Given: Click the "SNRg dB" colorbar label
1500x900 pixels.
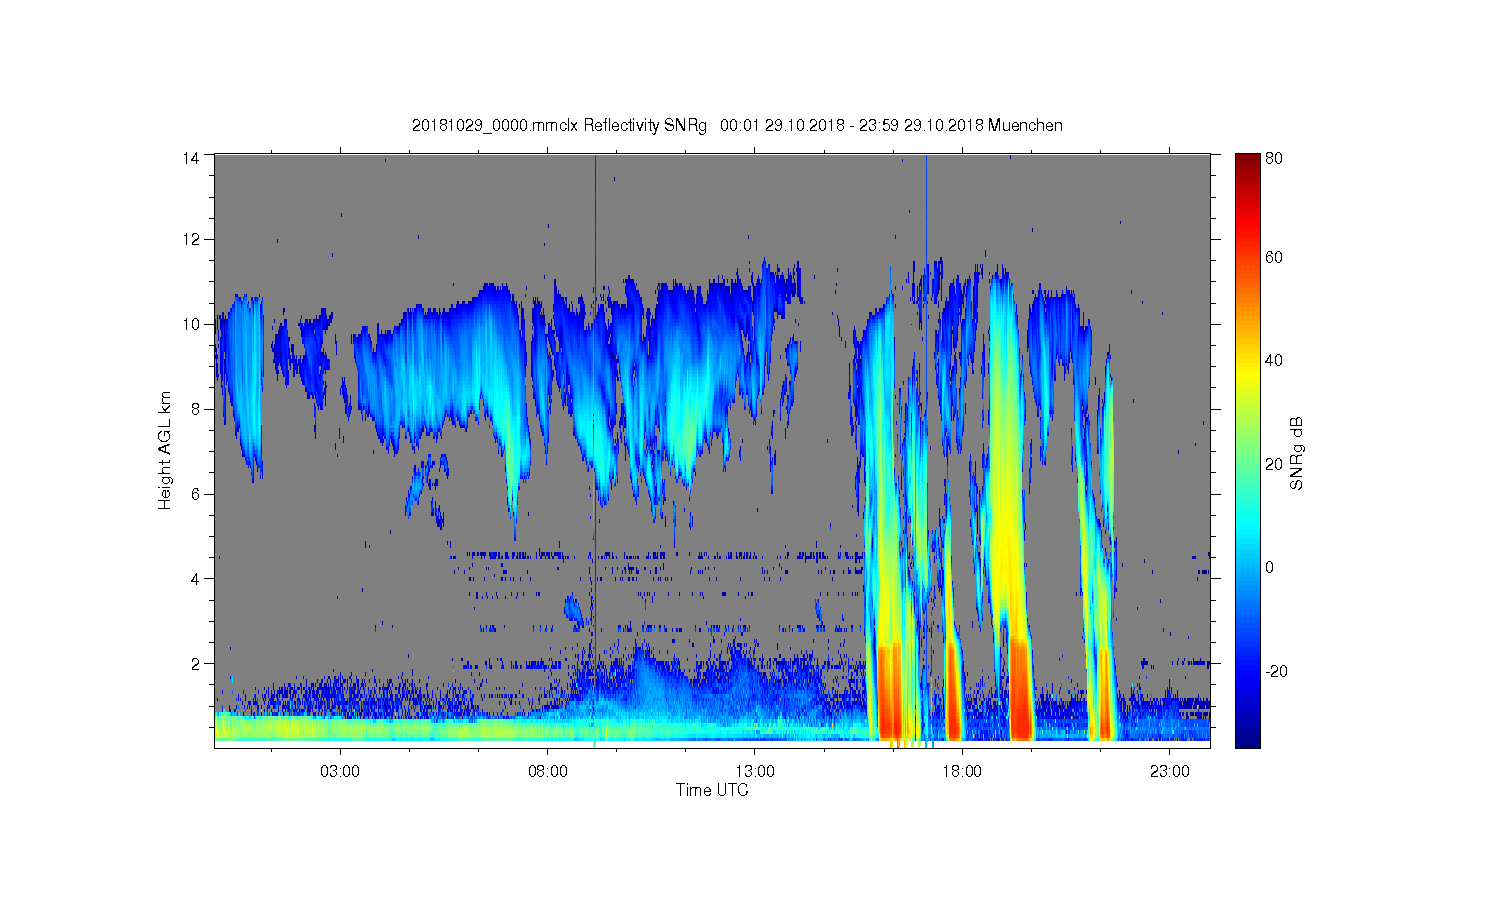Looking at the screenshot, I should click(x=1297, y=453).
